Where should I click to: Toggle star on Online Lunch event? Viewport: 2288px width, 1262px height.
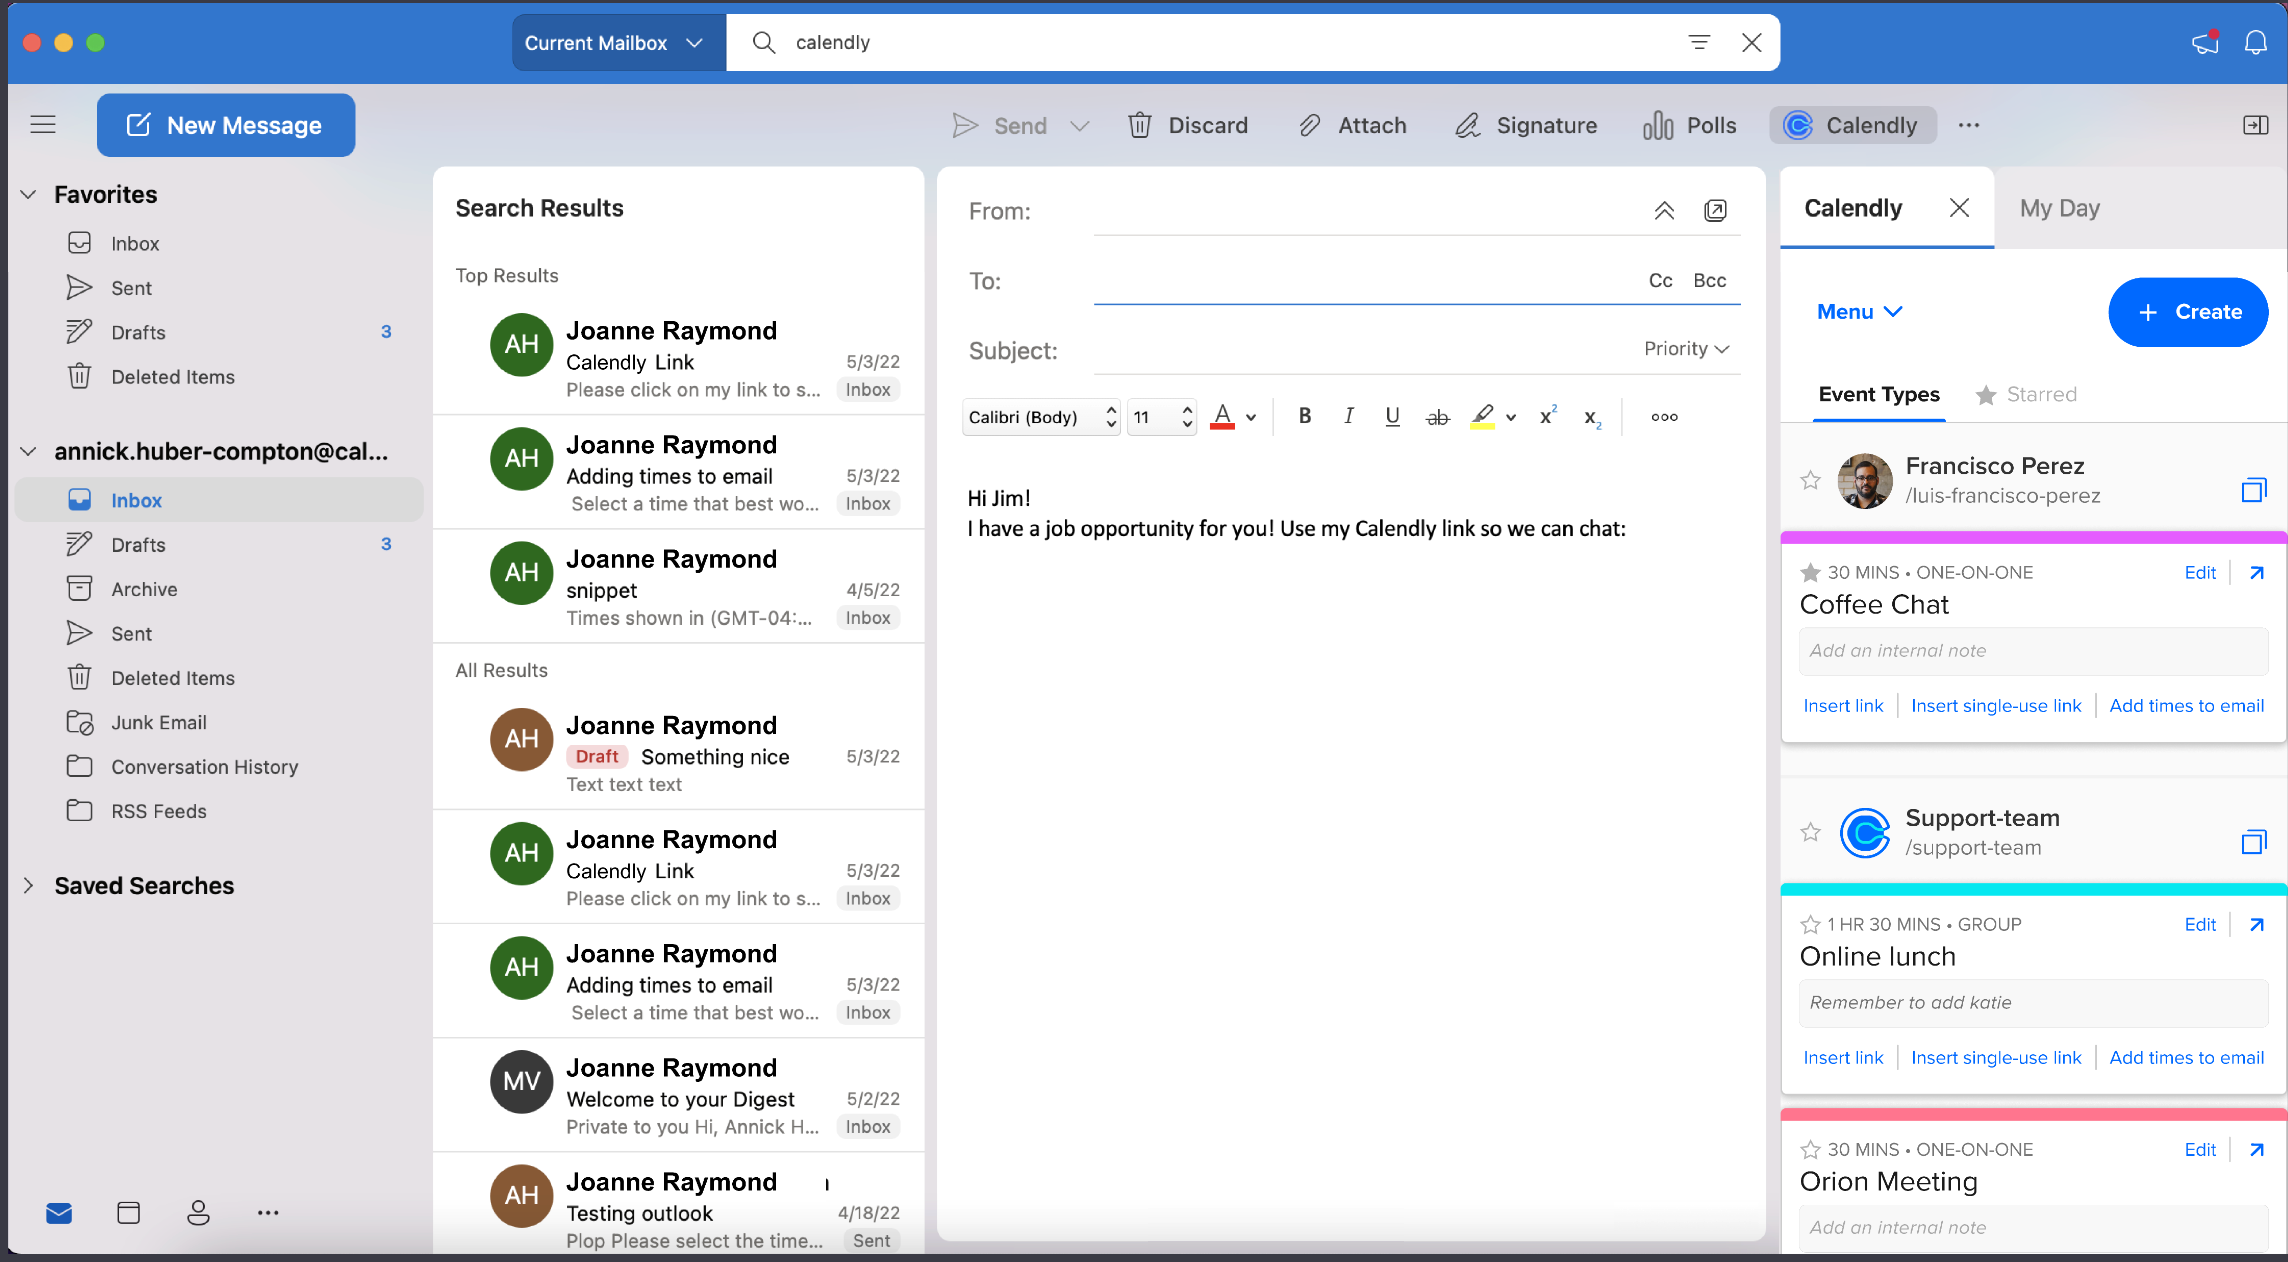tap(1808, 923)
